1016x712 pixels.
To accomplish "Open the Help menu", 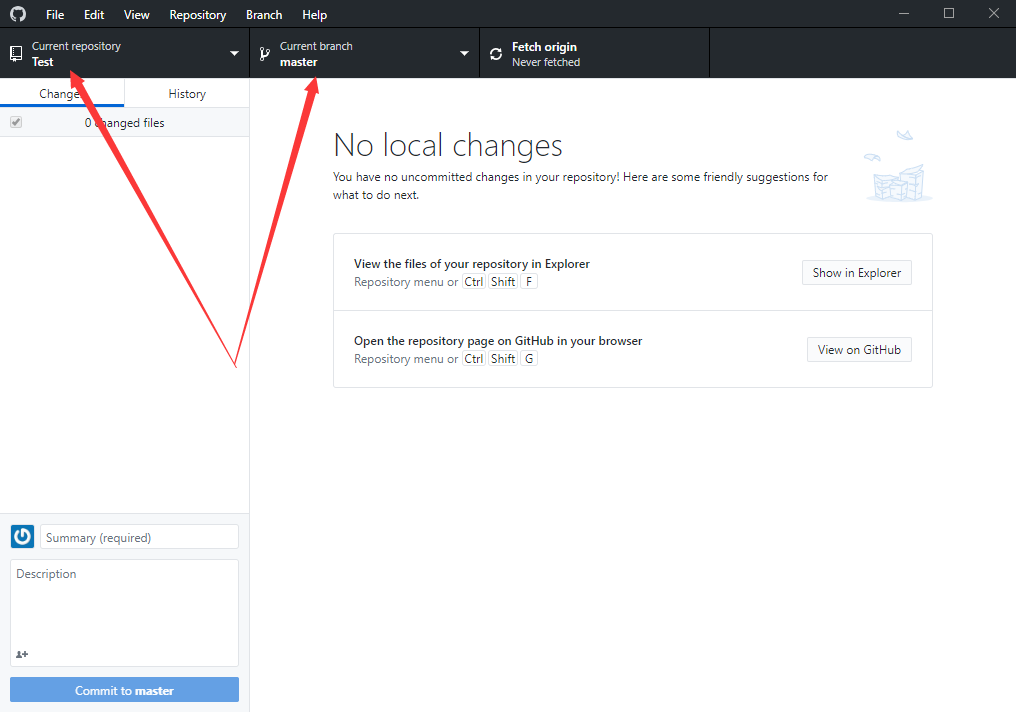I will point(314,14).
